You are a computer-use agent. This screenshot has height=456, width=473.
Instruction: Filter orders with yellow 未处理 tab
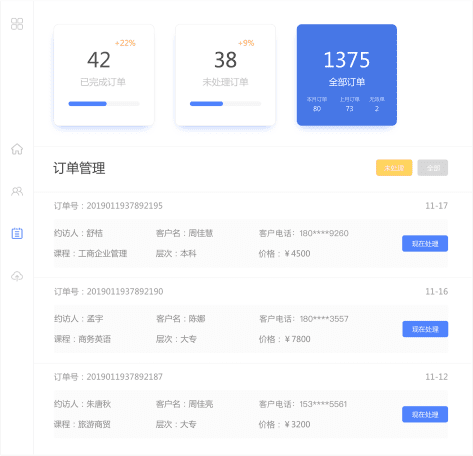tap(394, 168)
